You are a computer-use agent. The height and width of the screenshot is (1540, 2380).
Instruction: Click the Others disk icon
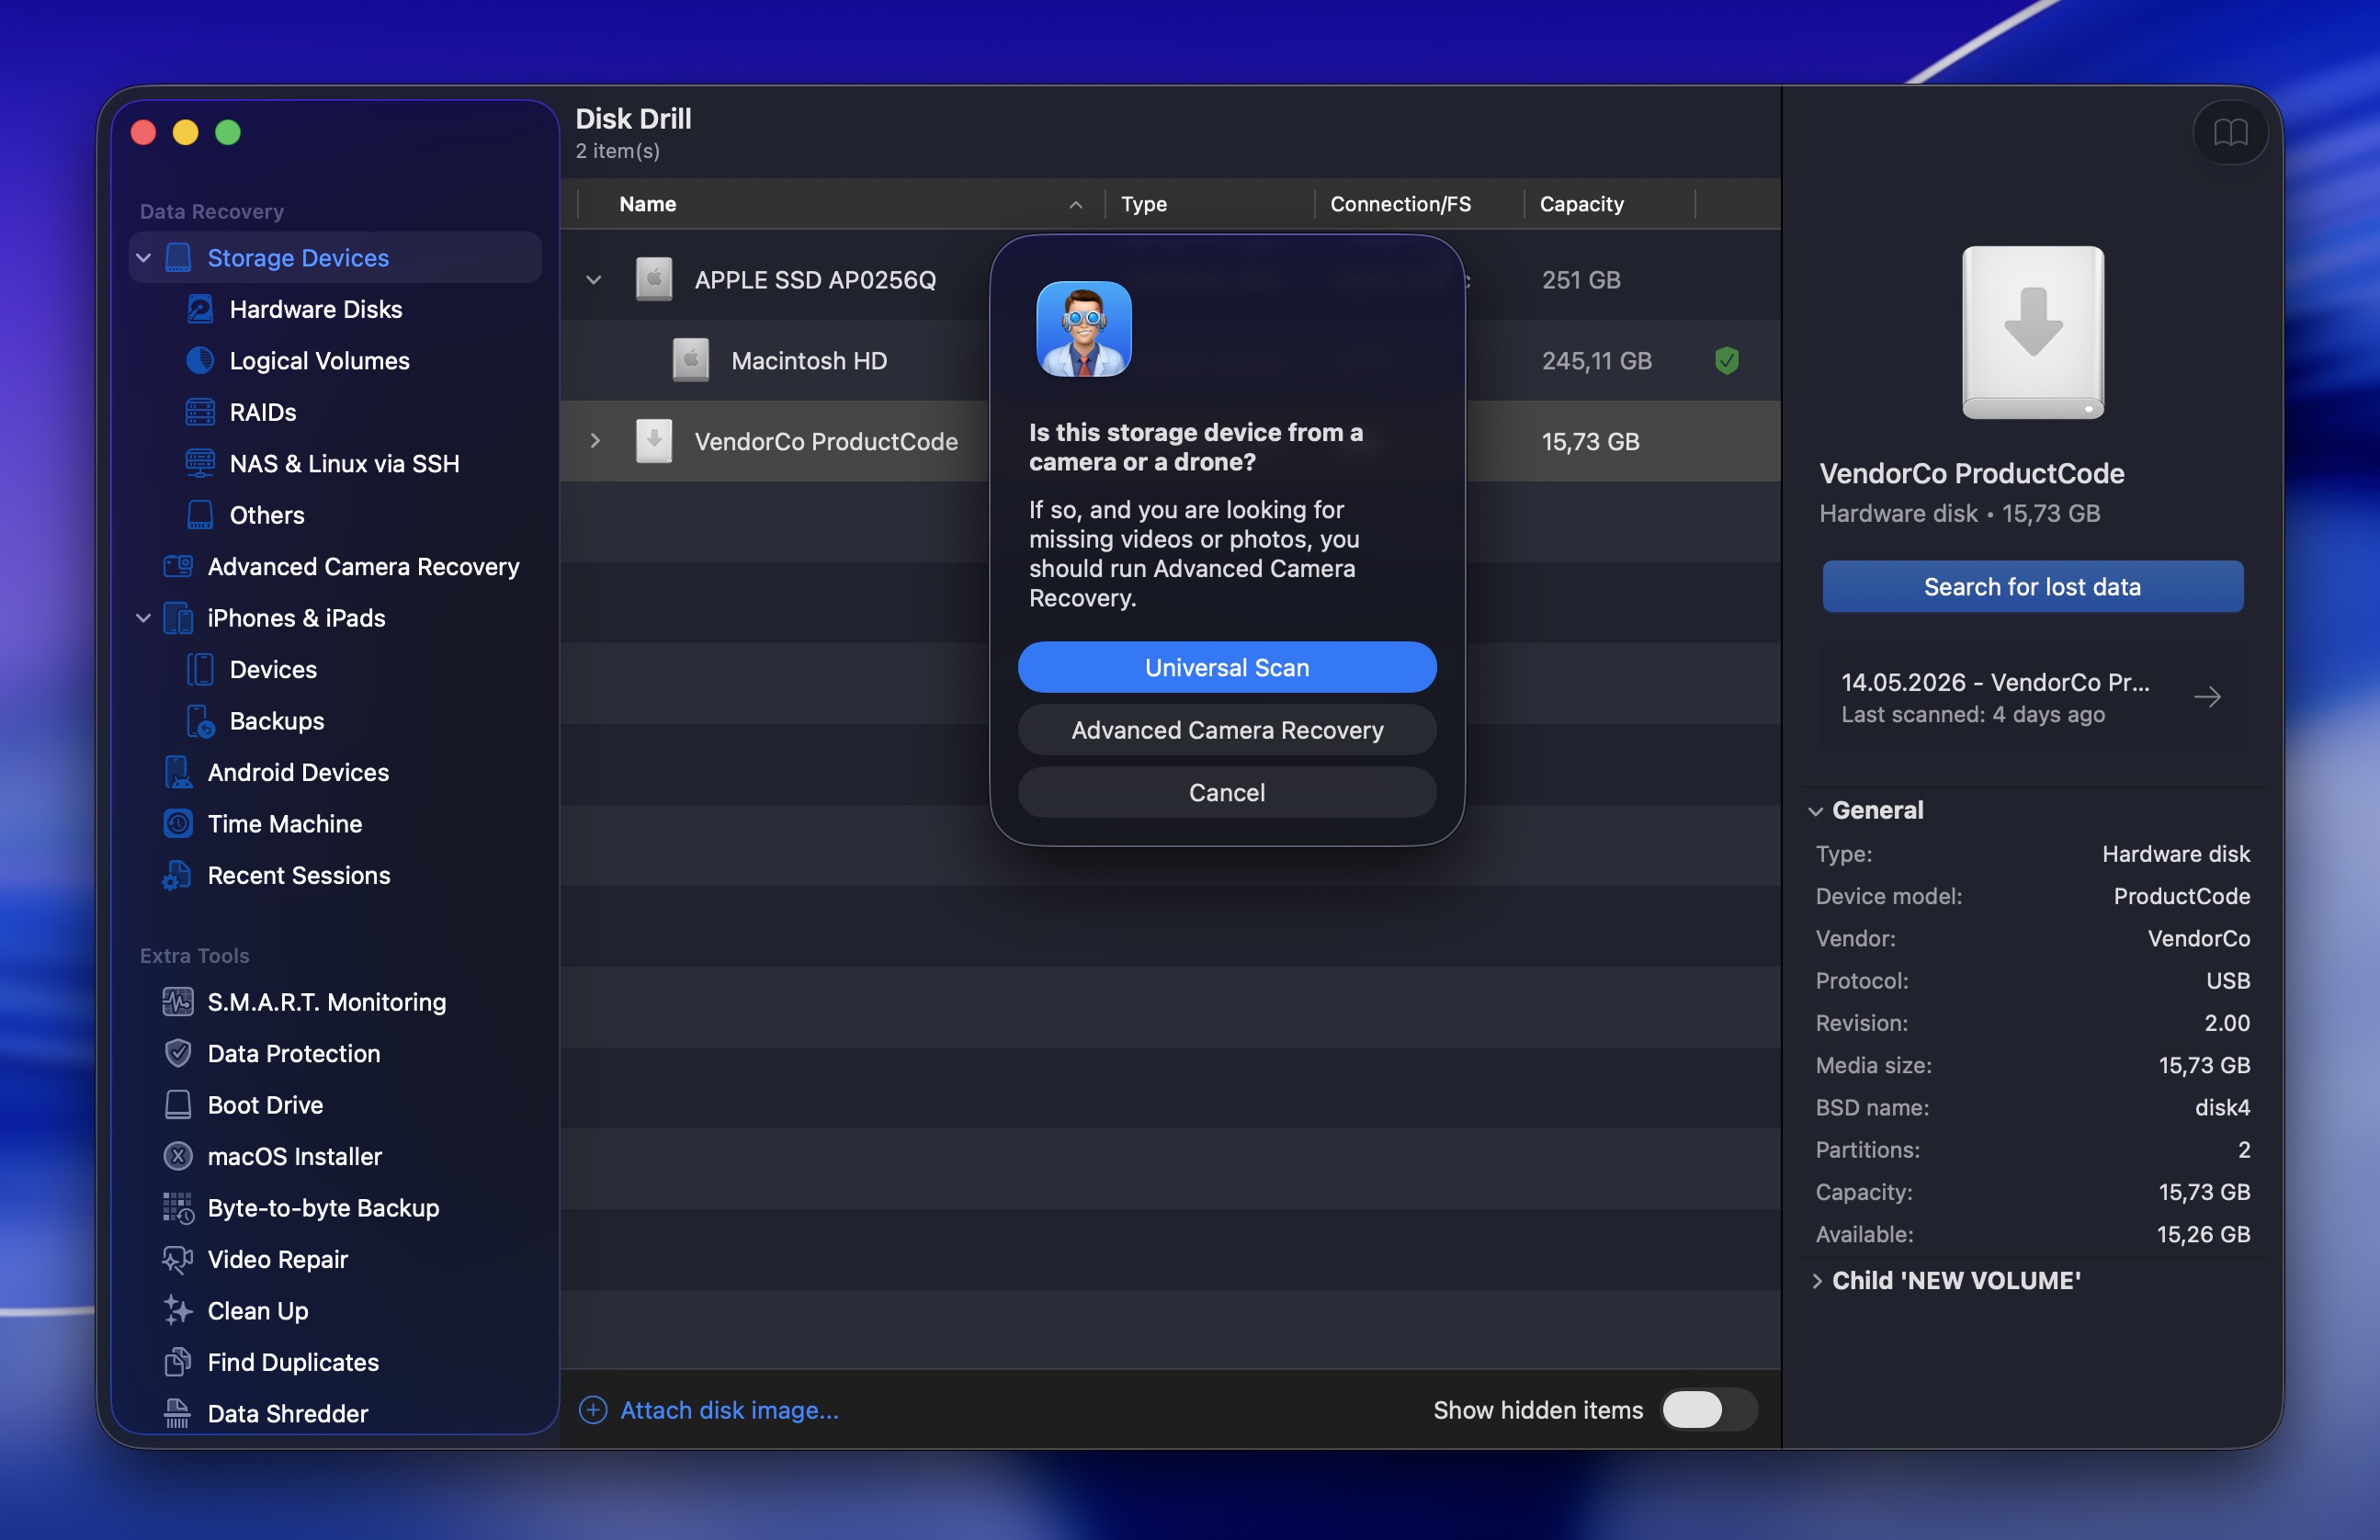click(200, 515)
